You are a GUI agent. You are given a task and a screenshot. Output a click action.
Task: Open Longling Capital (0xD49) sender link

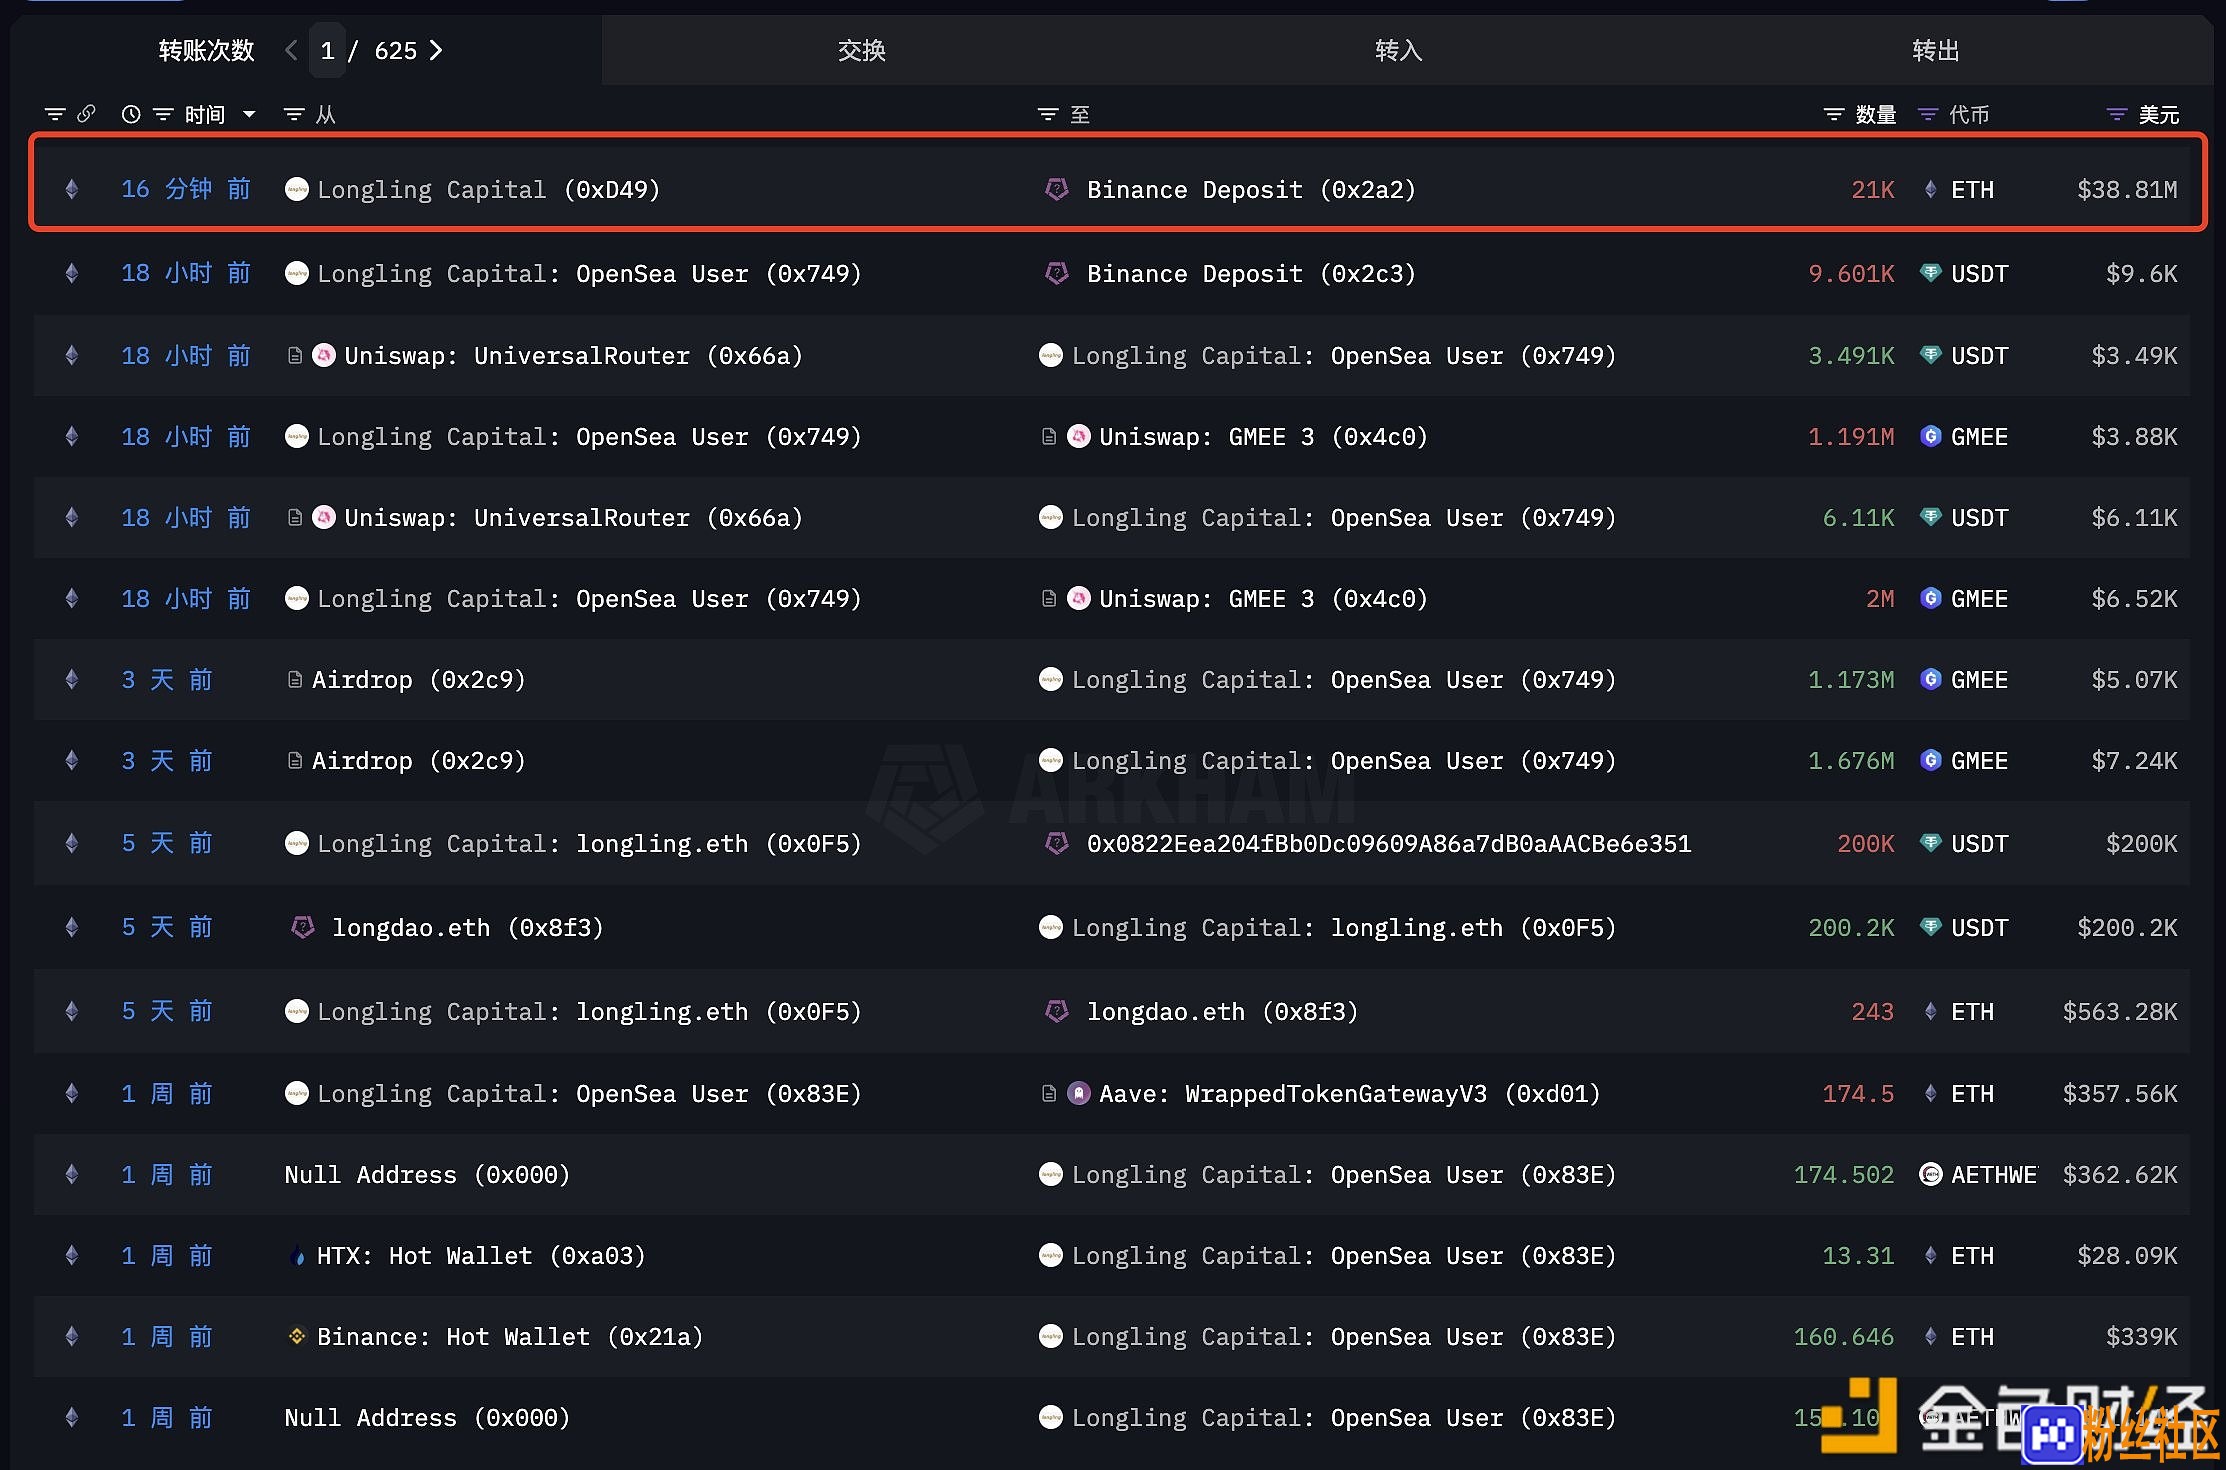(x=489, y=189)
